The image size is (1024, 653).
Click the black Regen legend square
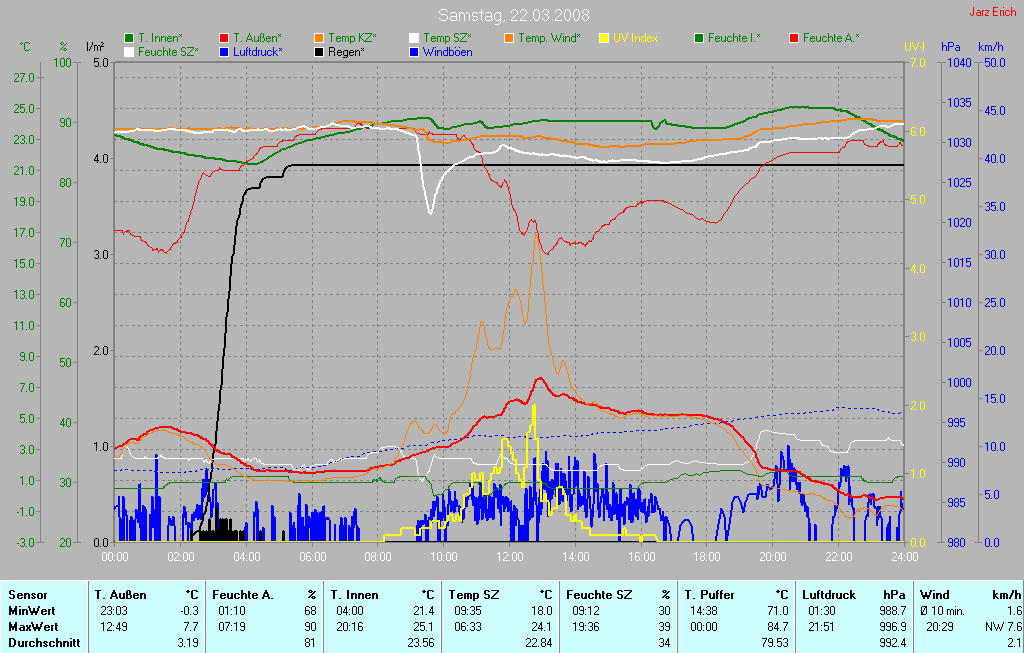coord(319,51)
